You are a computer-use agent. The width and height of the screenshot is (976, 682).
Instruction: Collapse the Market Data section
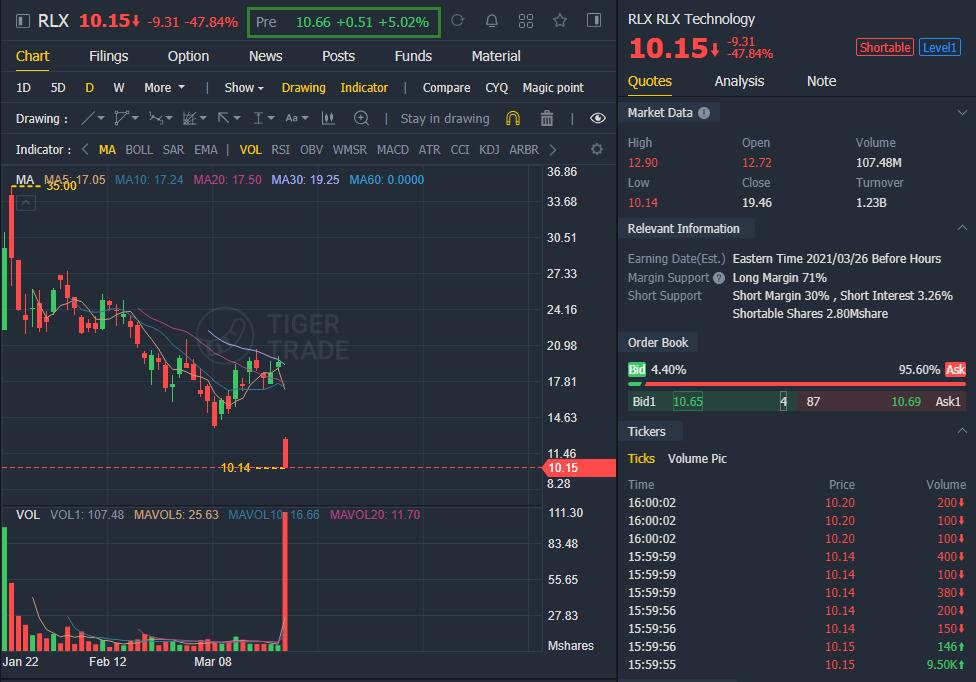click(x=962, y=113)
